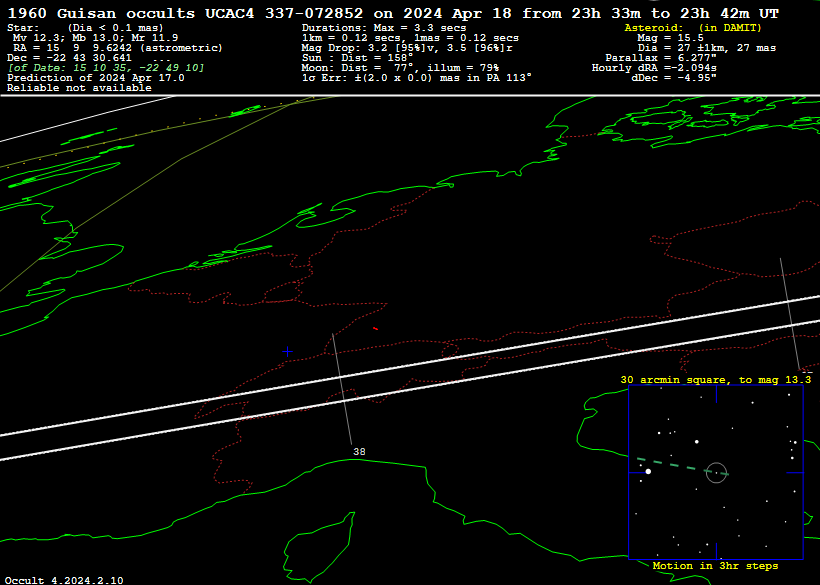Click the 'Dec = -22 43 30.641' line

[70, 58]
